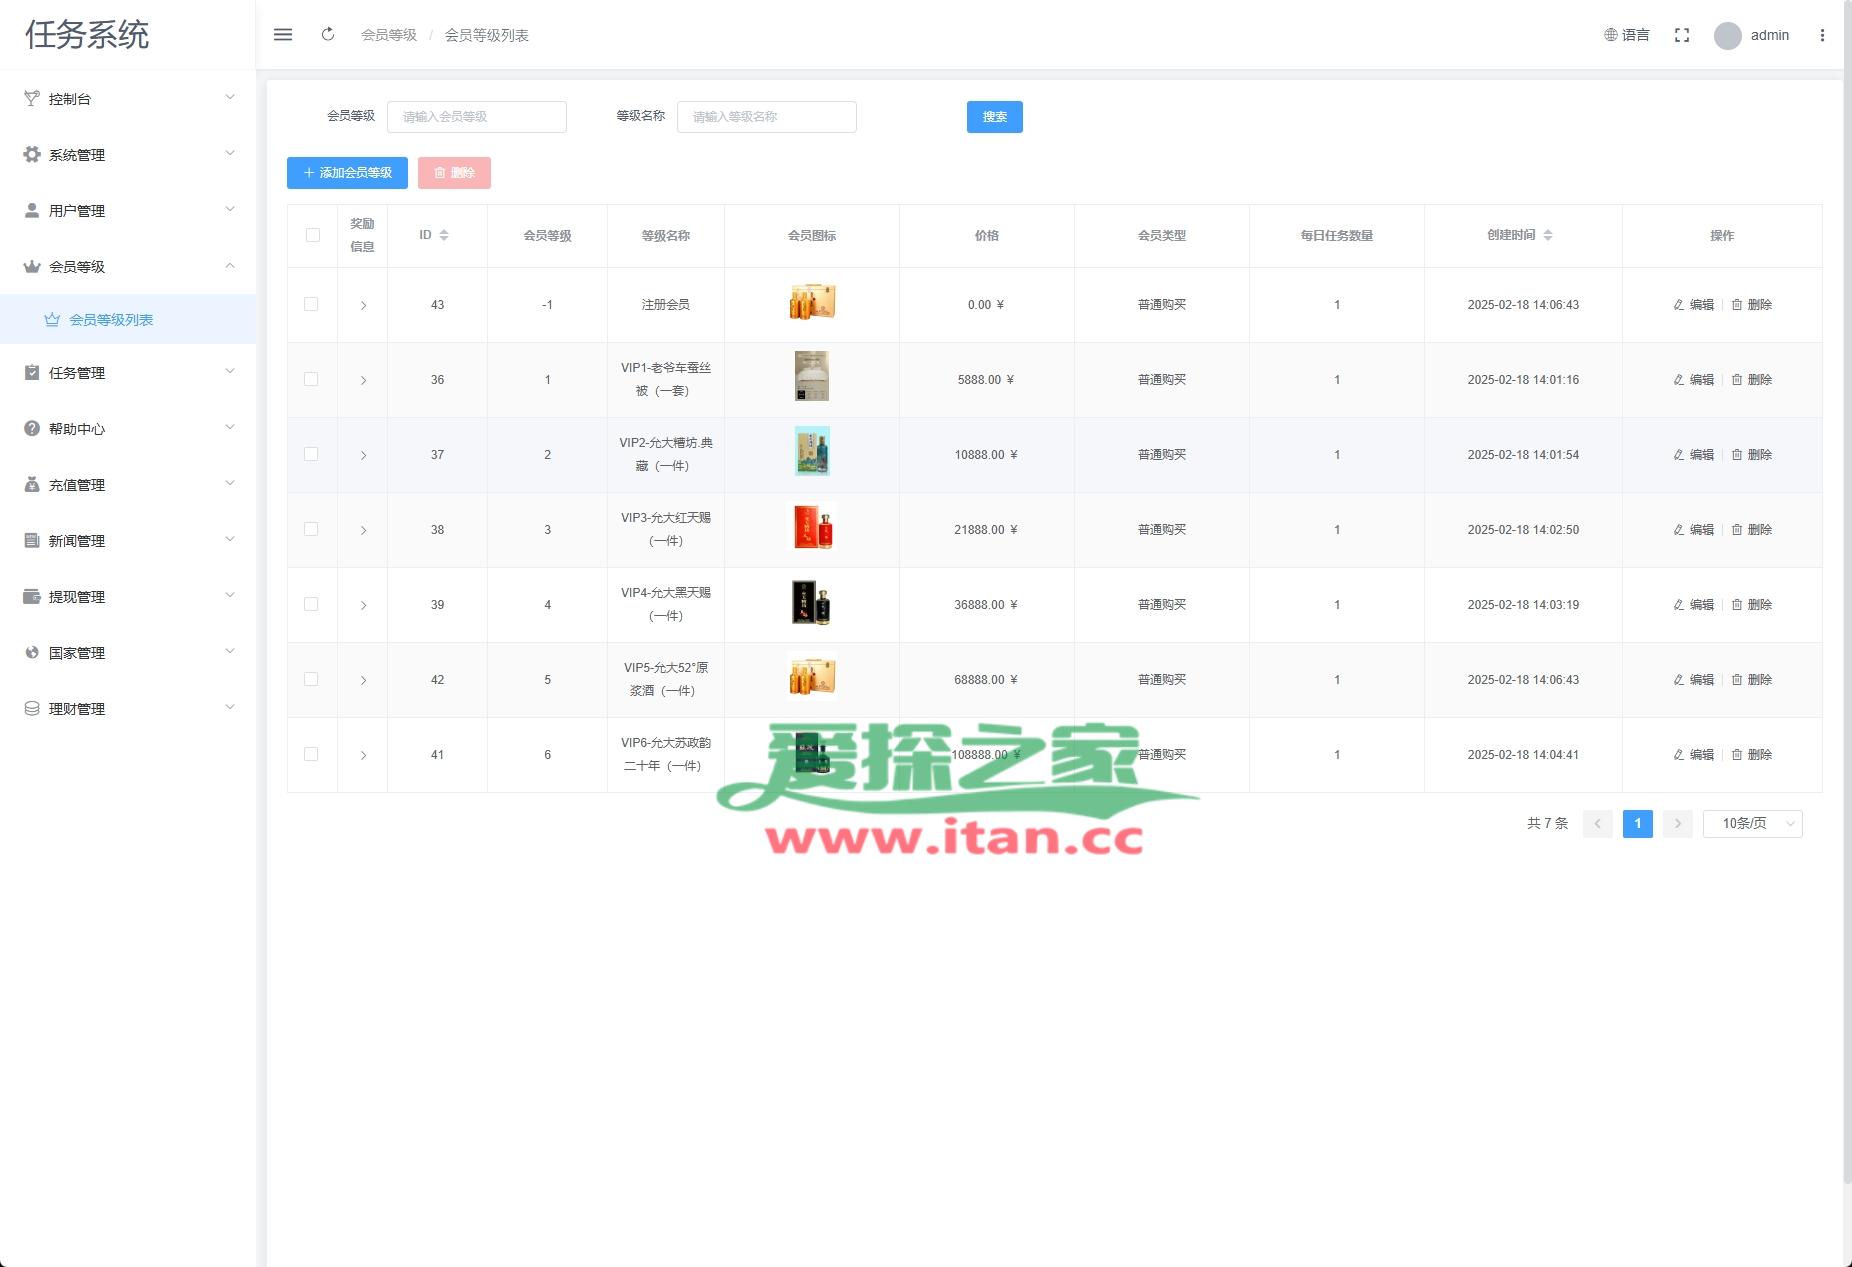Expand the 系统管理 sidebar menu

pos(128,155)
